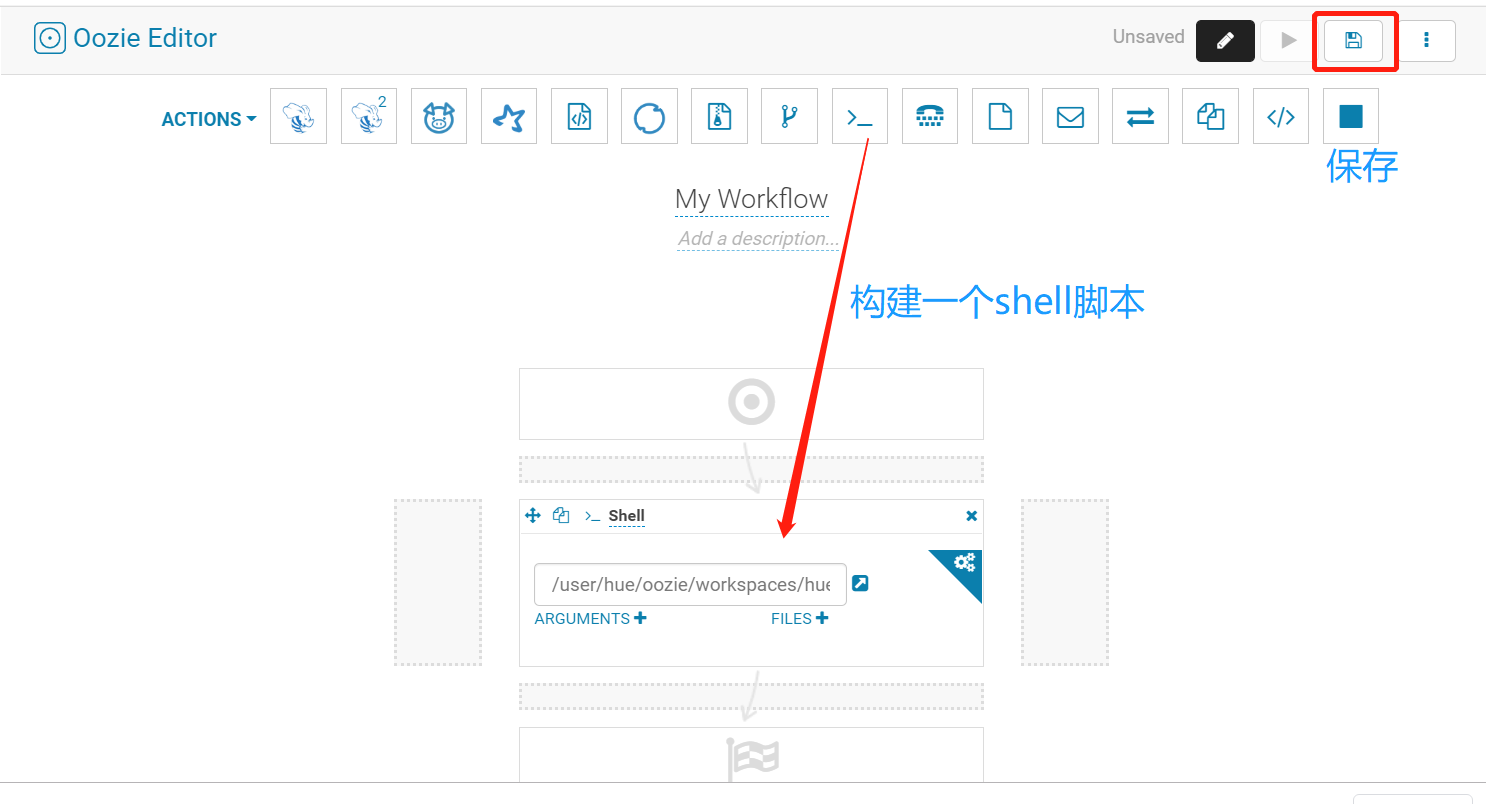Open the ACTIONS dropdown menu
This screenshot has height=804, width=1486.
pyautogui.click(x=209, y=119)
